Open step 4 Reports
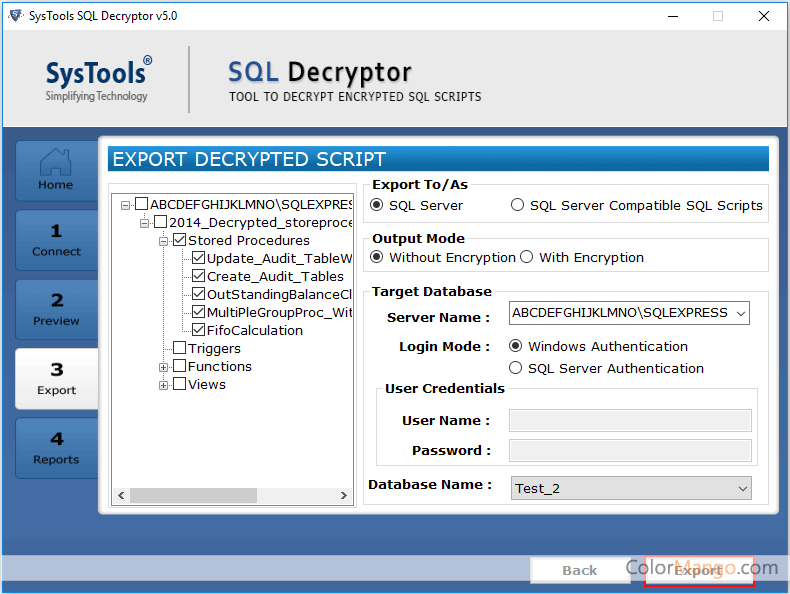Screen dimensions: 790x594 56,448
